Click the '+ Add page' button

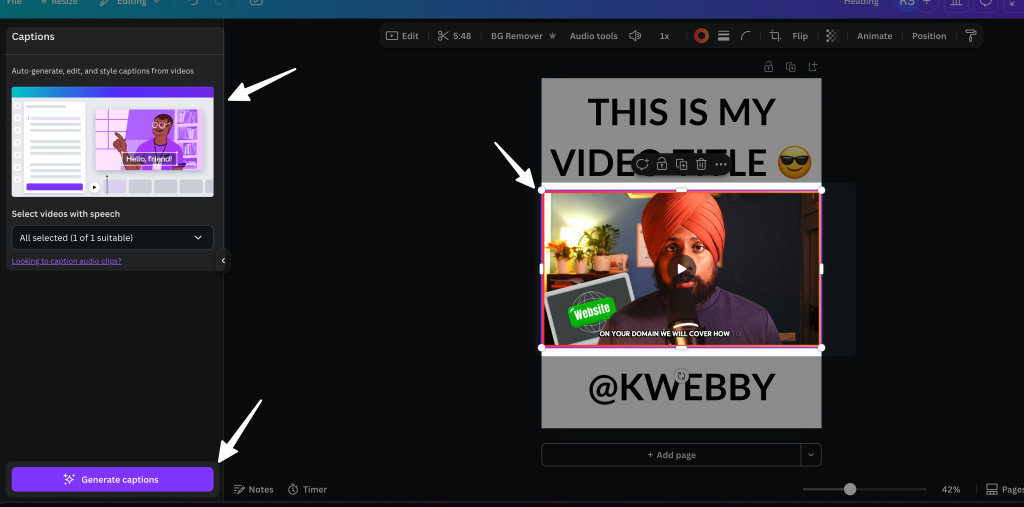click(671, 455)
